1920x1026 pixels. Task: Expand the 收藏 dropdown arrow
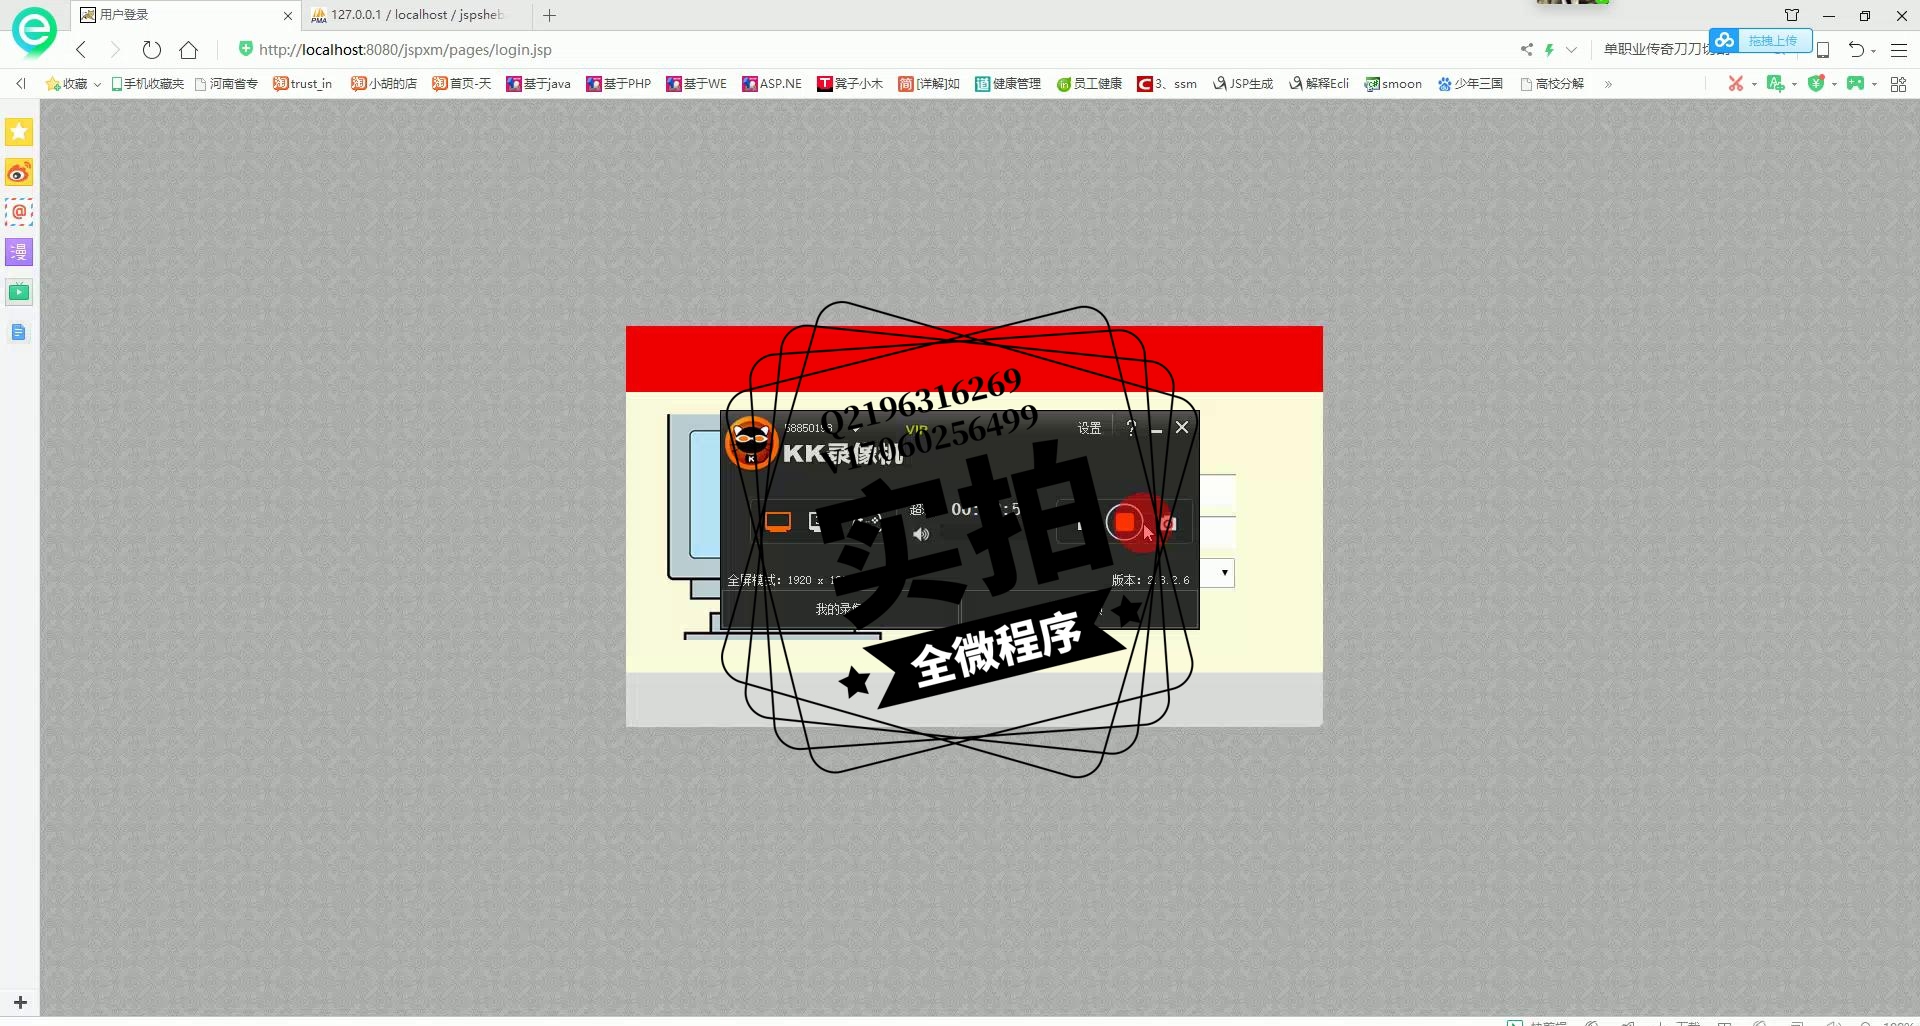(x=97, y=85)
